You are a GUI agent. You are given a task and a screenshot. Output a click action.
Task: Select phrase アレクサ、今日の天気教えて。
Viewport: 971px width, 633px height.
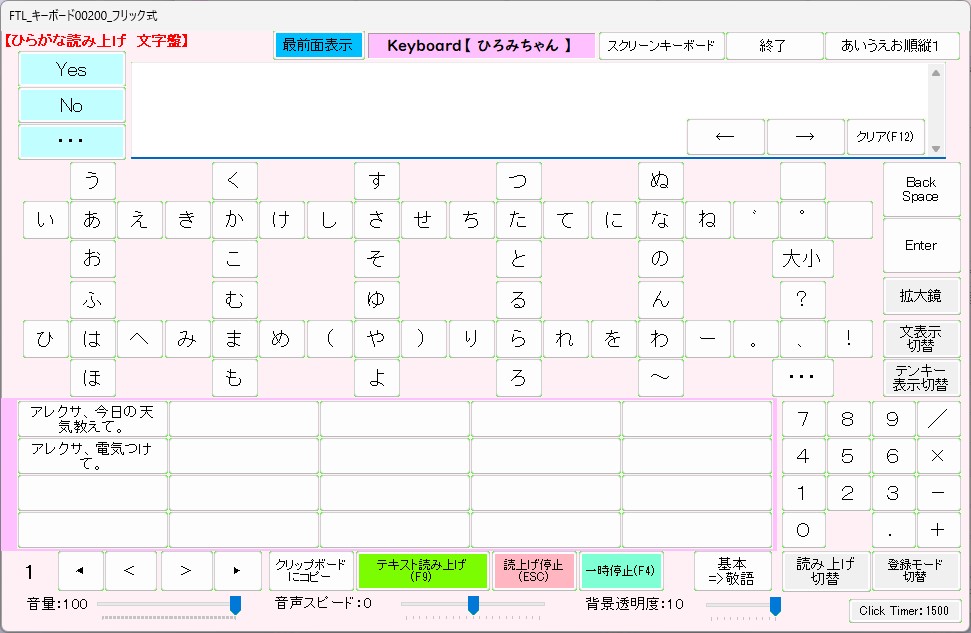93,419
